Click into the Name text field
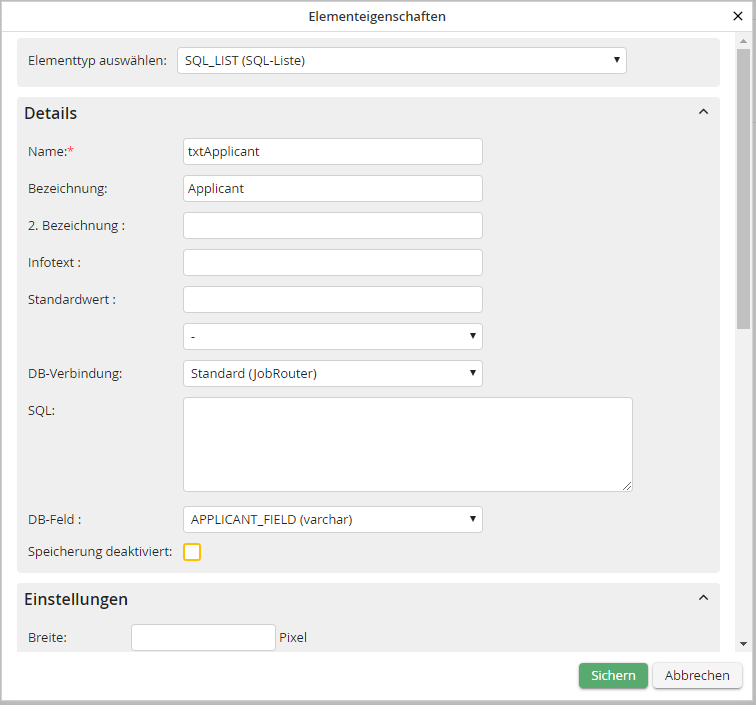 point(332,152)
